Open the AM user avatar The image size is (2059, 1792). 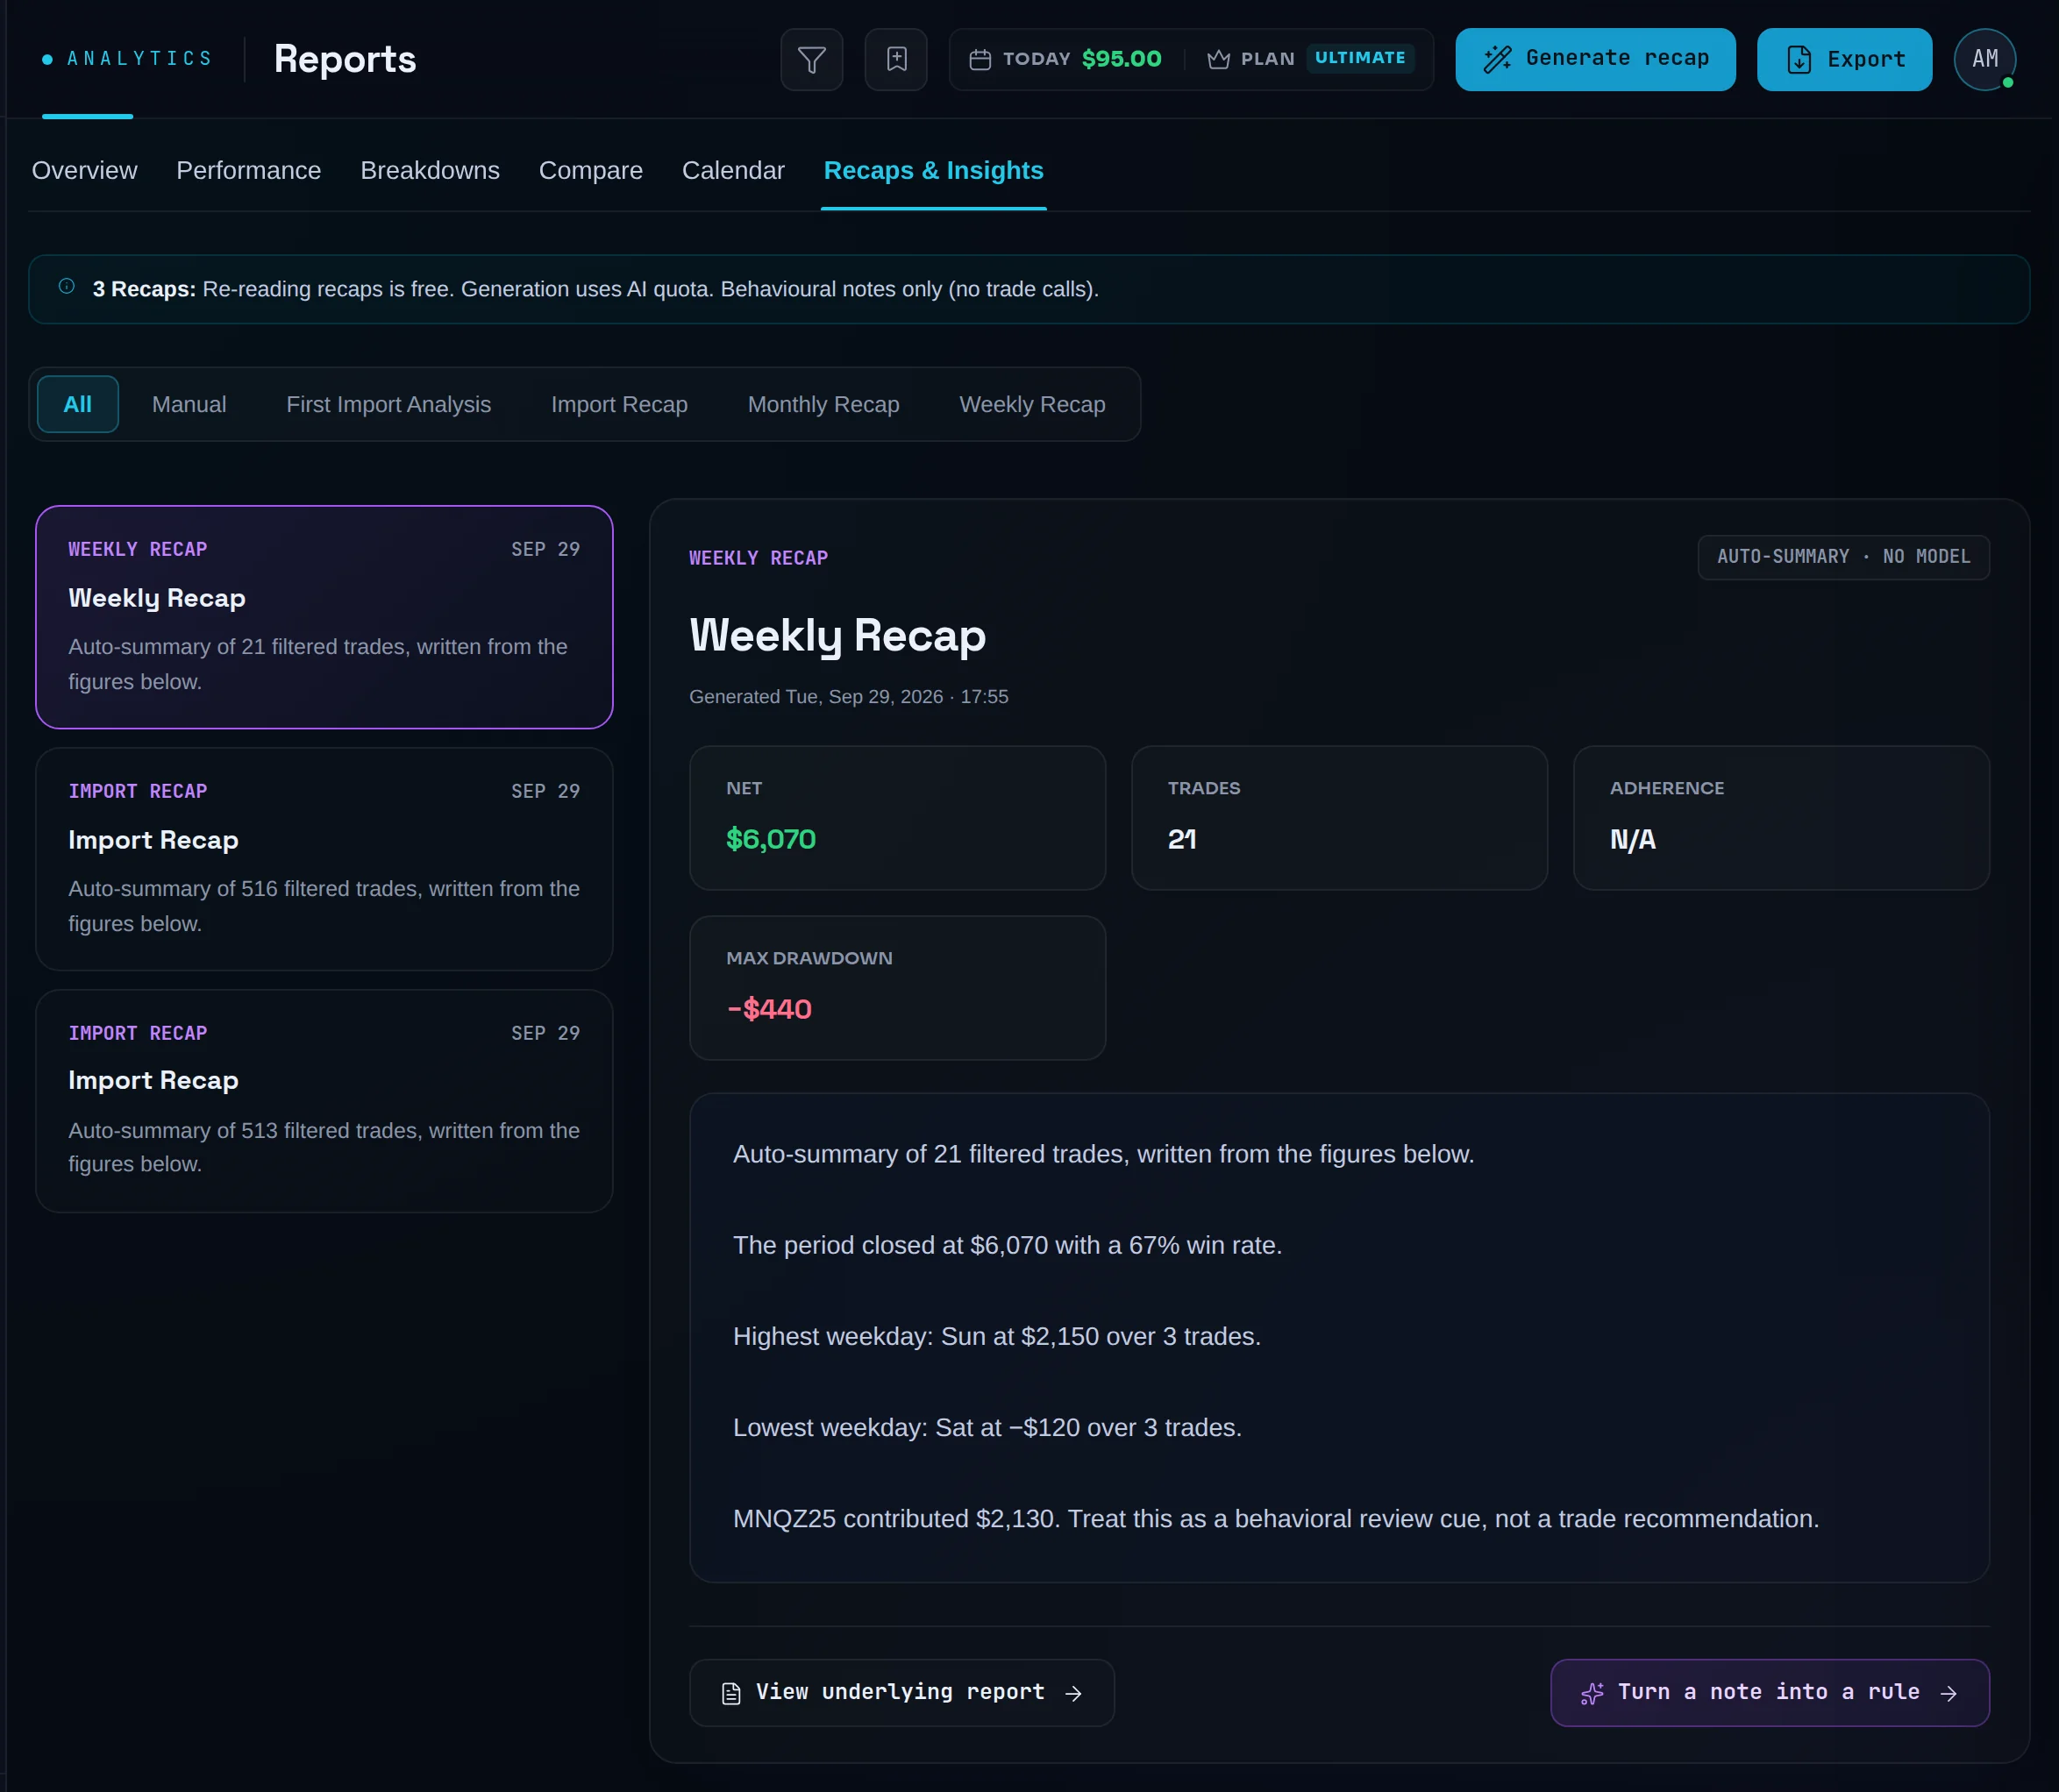1984,60
